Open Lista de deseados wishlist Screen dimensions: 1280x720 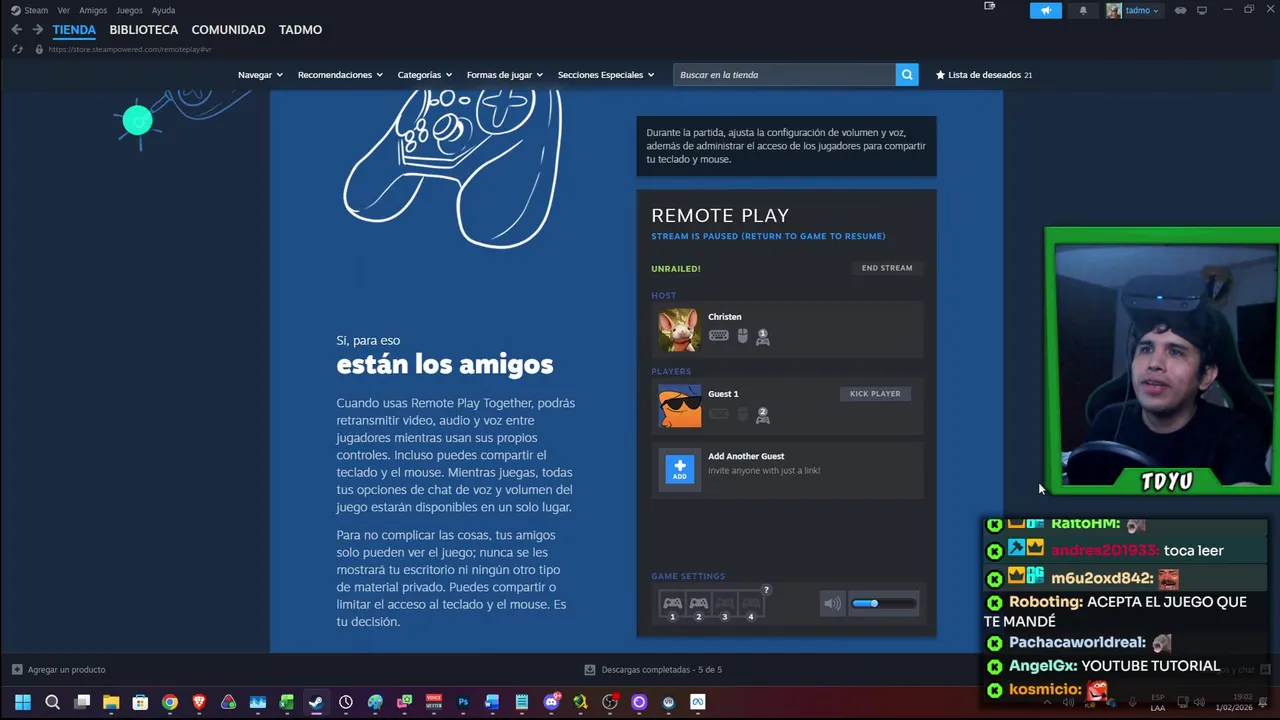(x=984, y=75)
